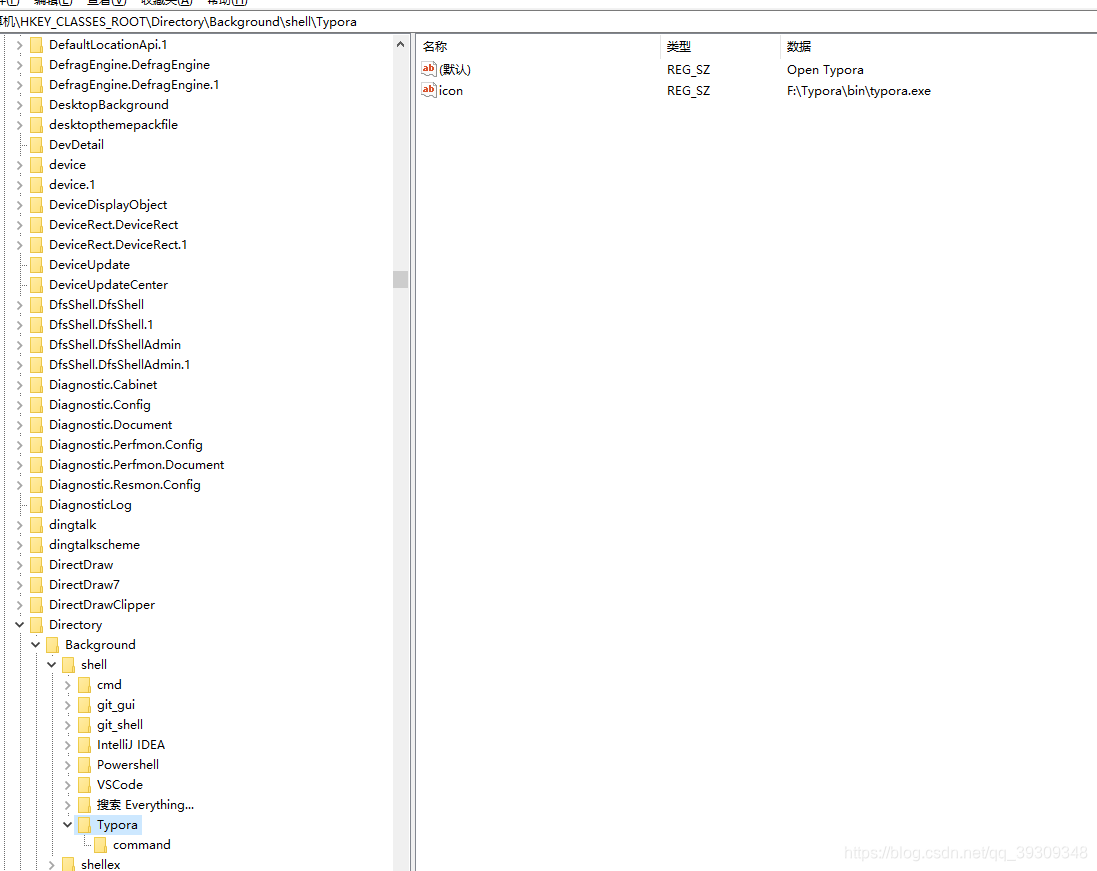1097x871 pixels.
Task: Collapse the Typora key
Action: [68, 825]
